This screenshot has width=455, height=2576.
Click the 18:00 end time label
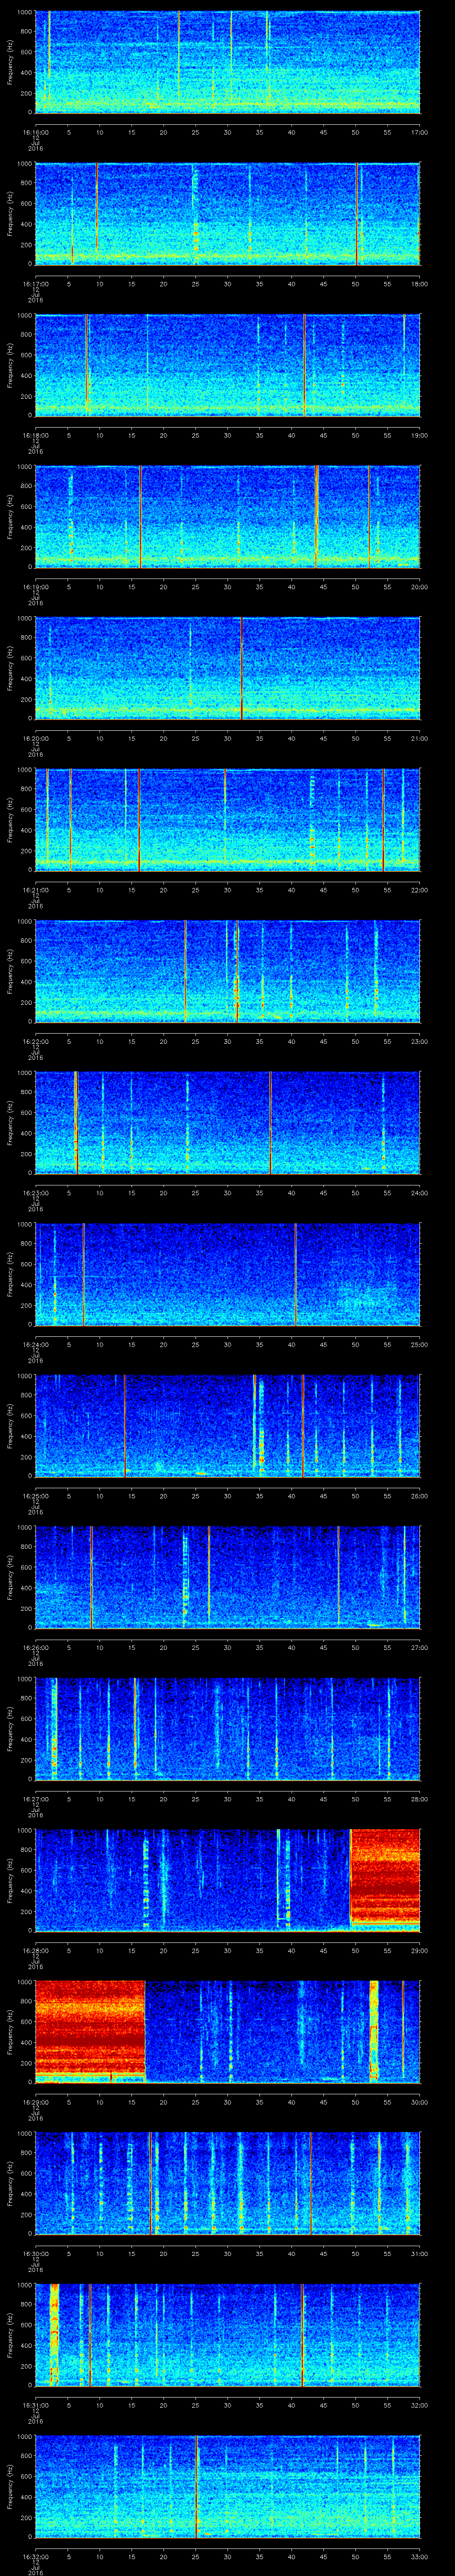[419, 284]
